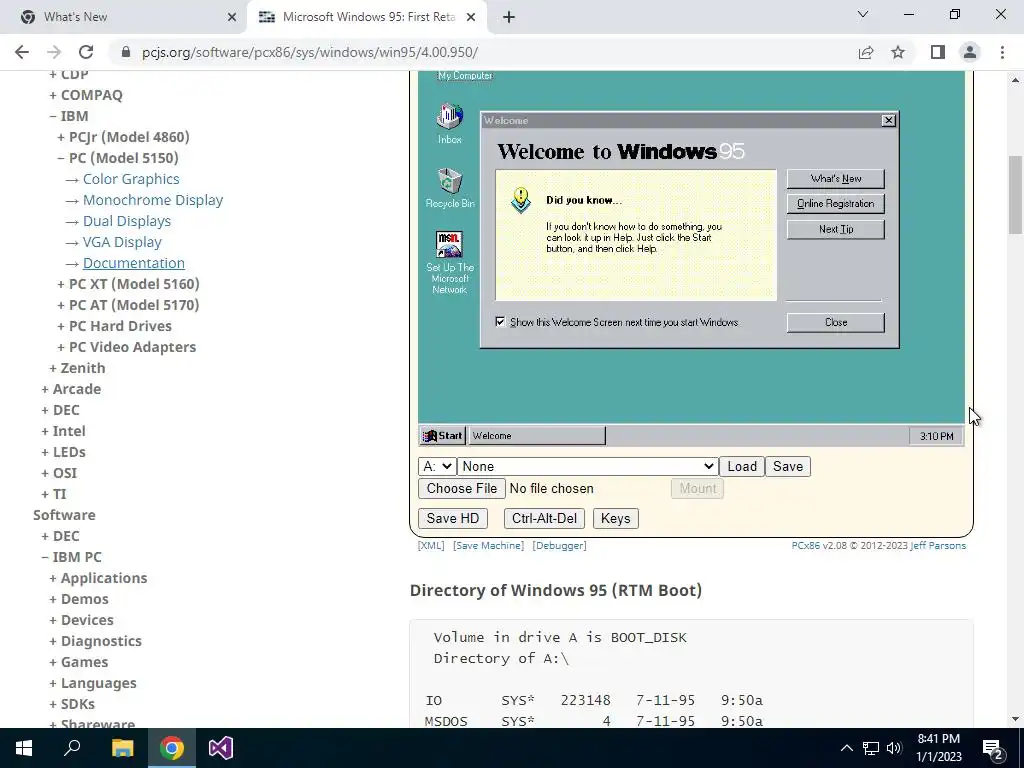The height and width of the screenshot is (768, 1024).
Task: Share this page icon
Action: point(866,52)
